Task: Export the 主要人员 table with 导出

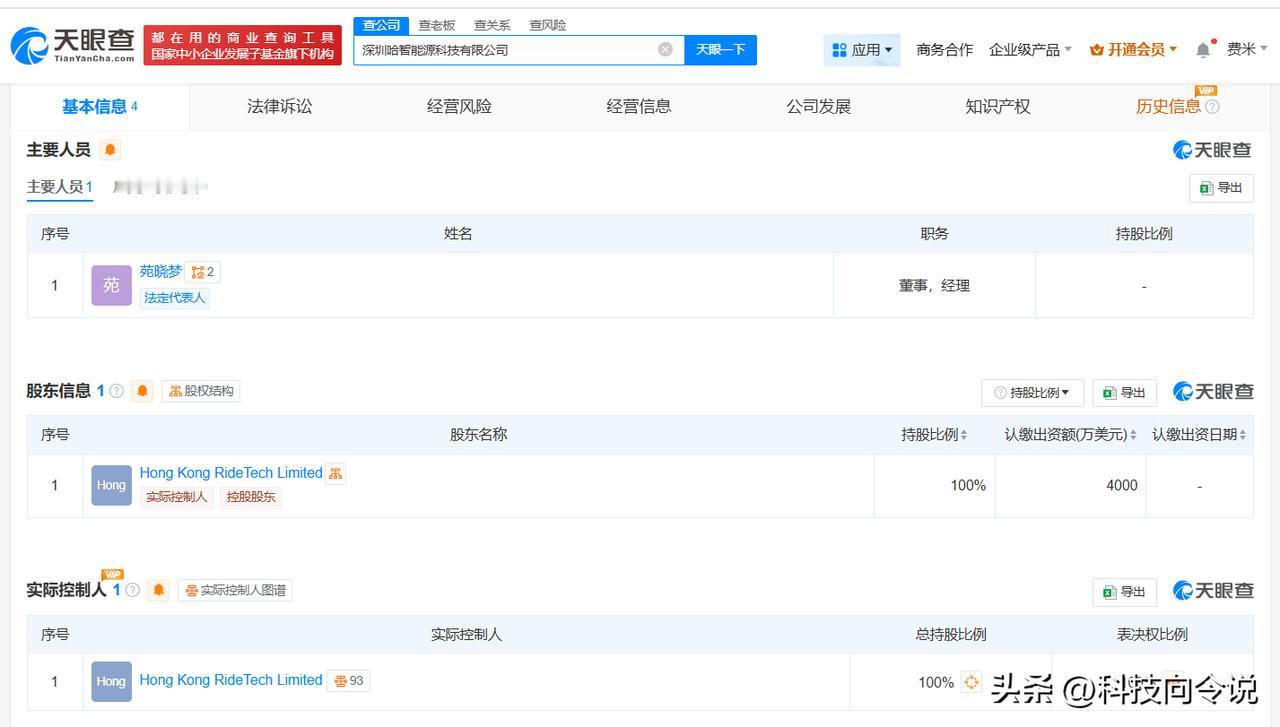Action: point(1221,188)
